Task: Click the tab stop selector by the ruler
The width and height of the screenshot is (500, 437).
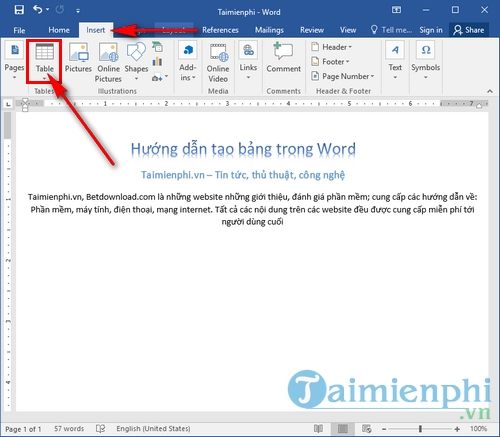Action: coord(8,104)
